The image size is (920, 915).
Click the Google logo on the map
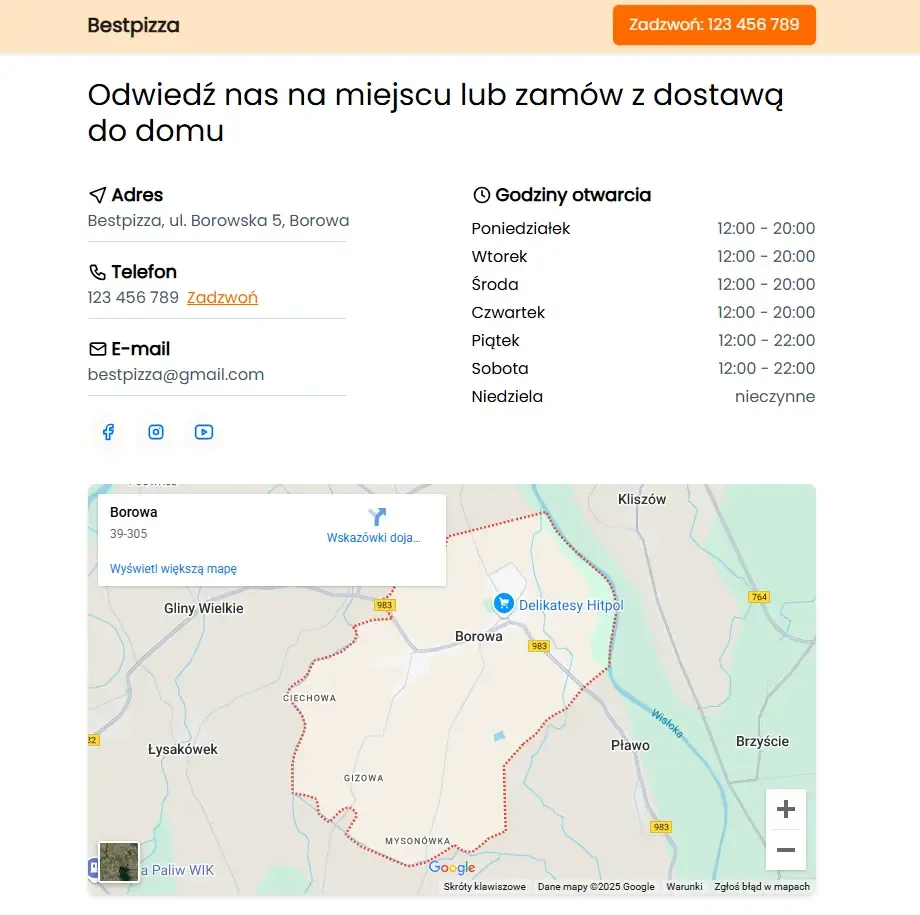pyautogui.click(x=453, y=867)
